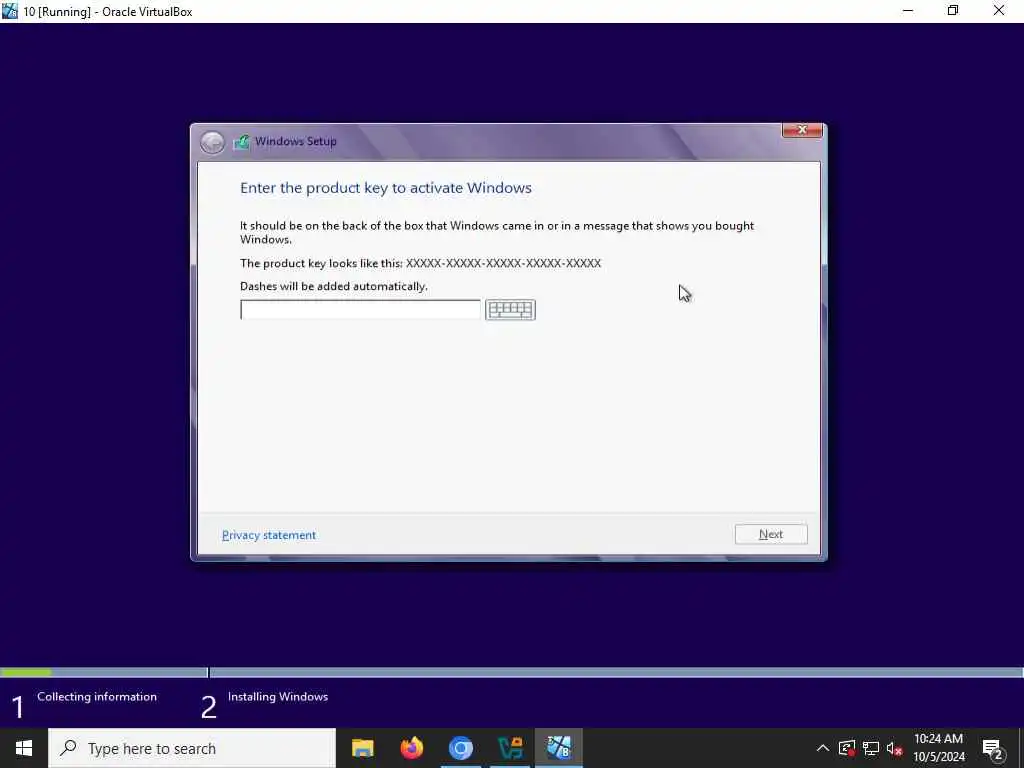Open the Windows Start menu
This screenshot has height=768, width=1024.
(x=24, y=748)
